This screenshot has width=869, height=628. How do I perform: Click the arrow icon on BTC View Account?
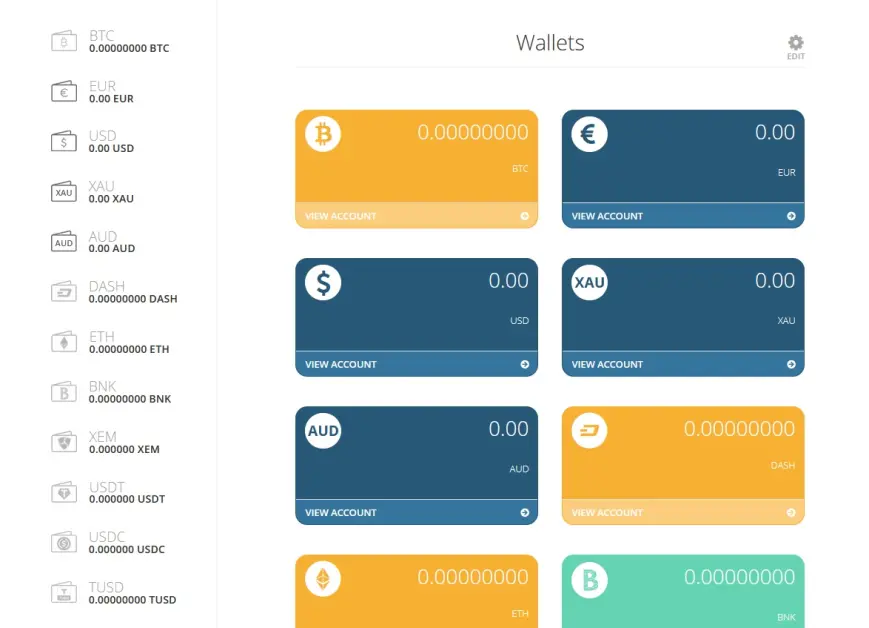tap(525, 216)
